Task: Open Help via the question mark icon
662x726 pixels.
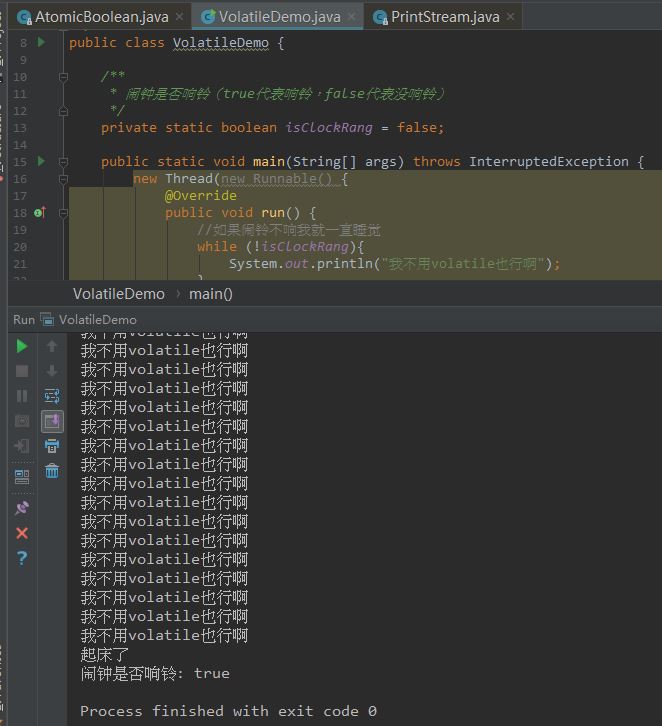Action: (22, 558)
